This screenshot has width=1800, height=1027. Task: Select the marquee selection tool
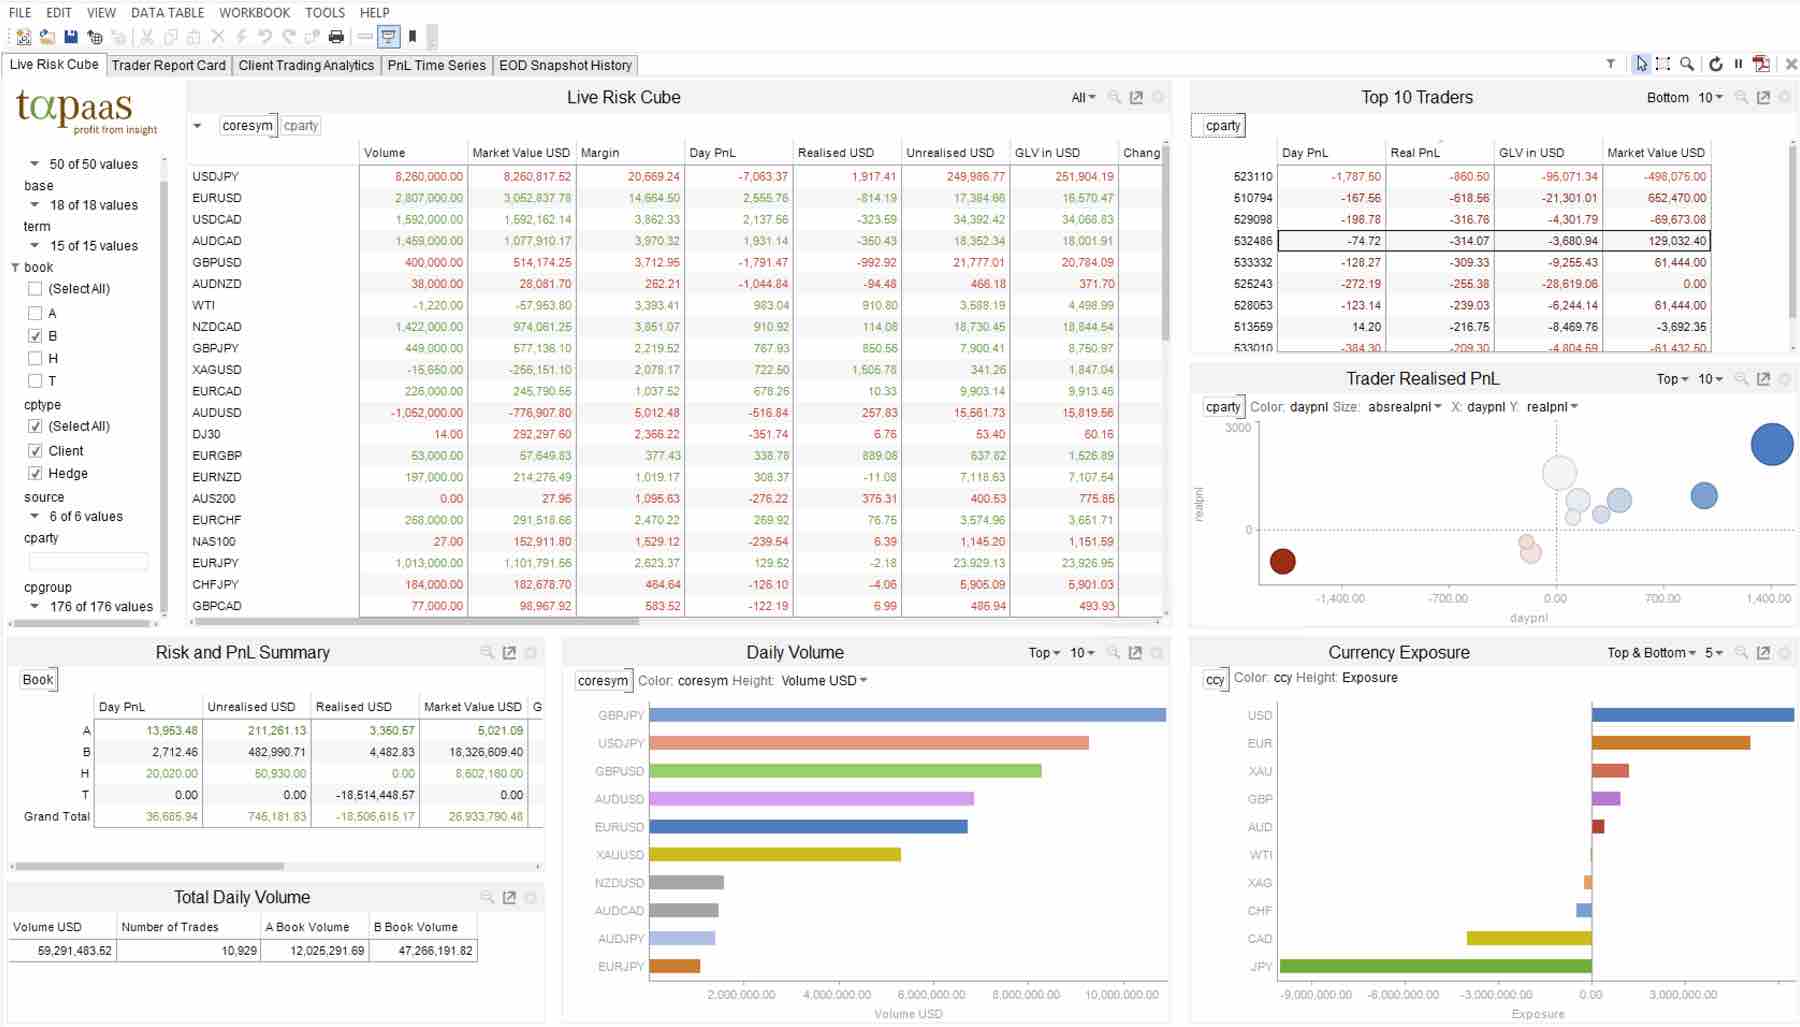[1663, 64]
